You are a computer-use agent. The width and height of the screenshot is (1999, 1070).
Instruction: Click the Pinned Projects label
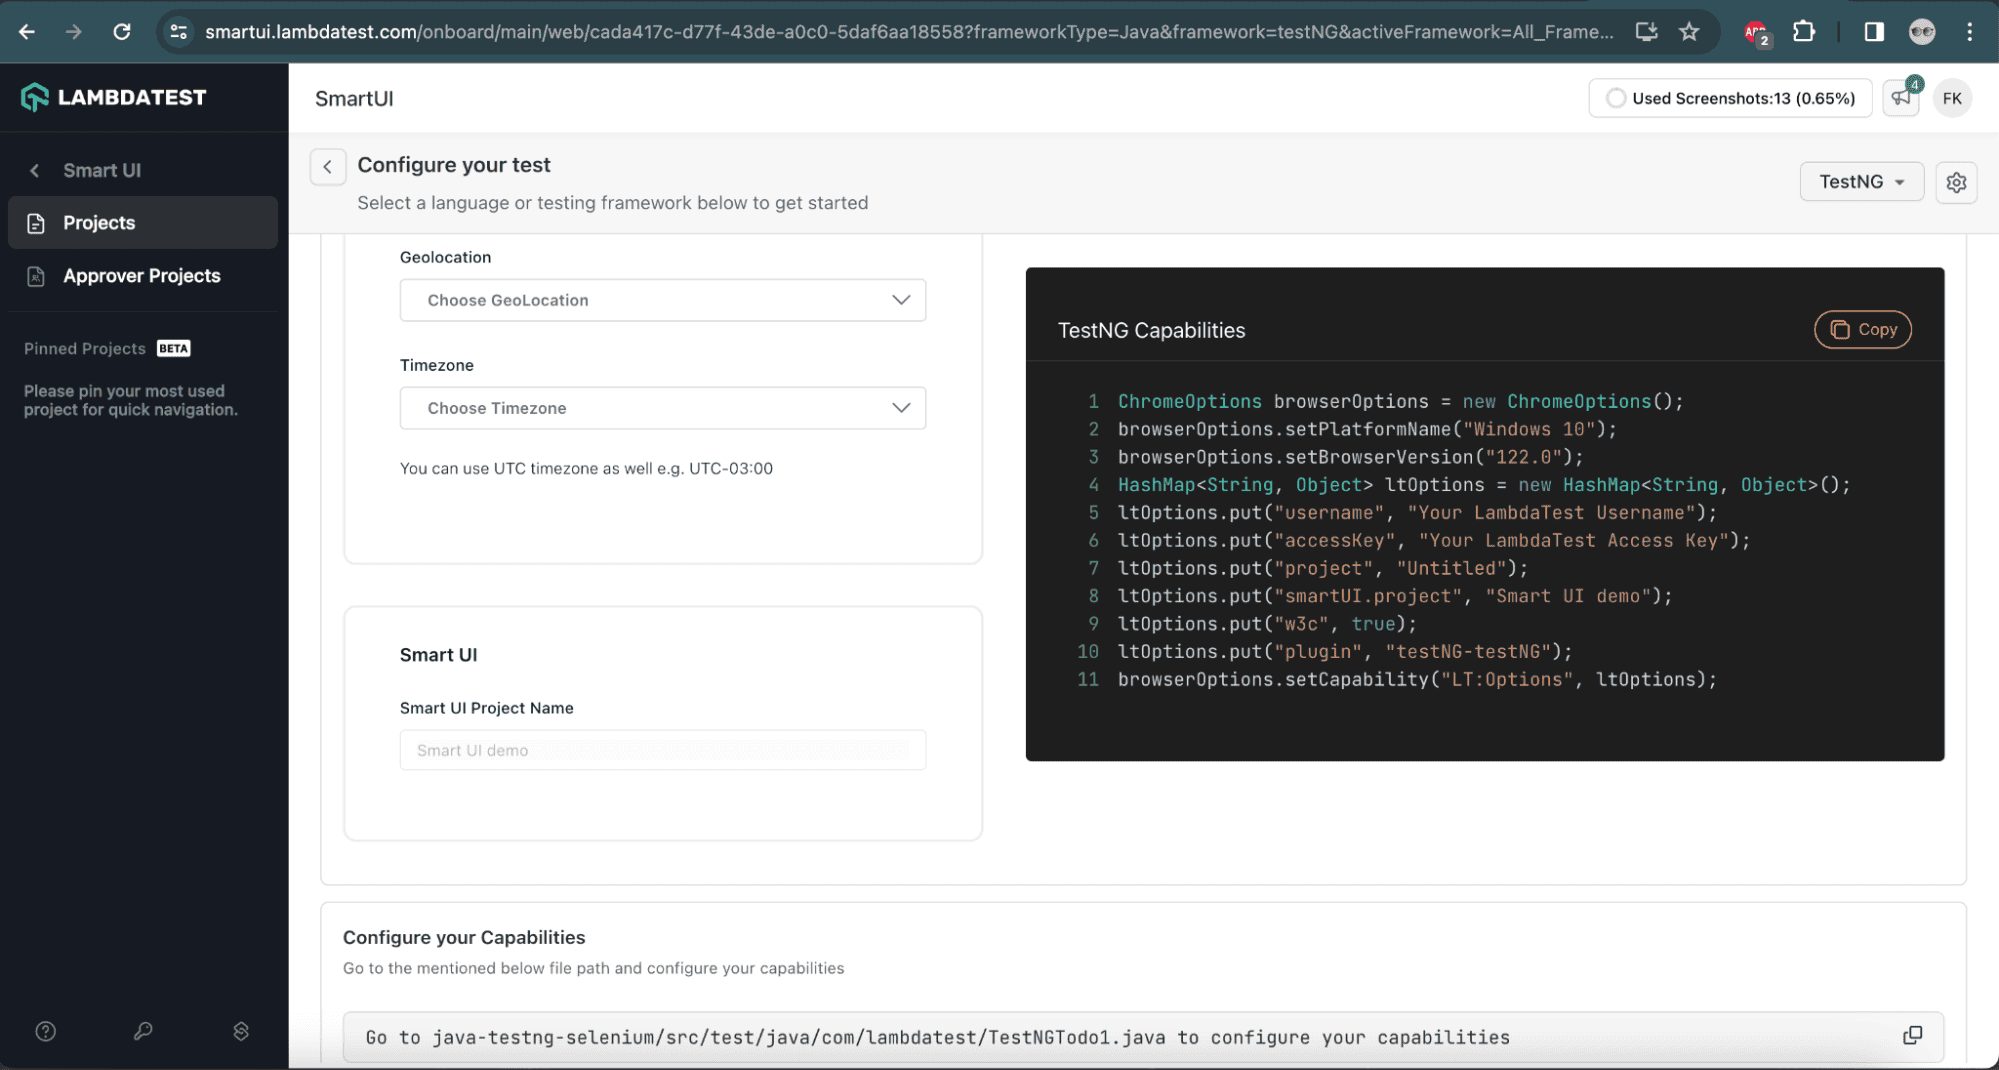click(x=85, y=348)
